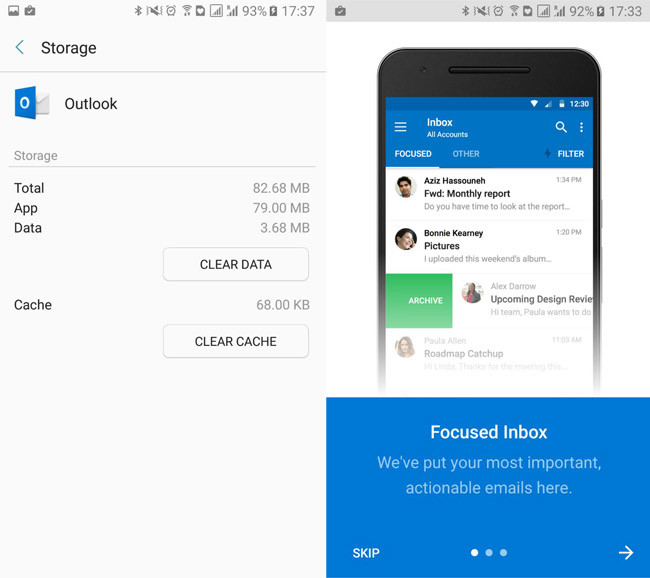Tap the green ARCHIVE swipe action
Image resolution: width=650 pixels, height=578 pixels.
419,301
